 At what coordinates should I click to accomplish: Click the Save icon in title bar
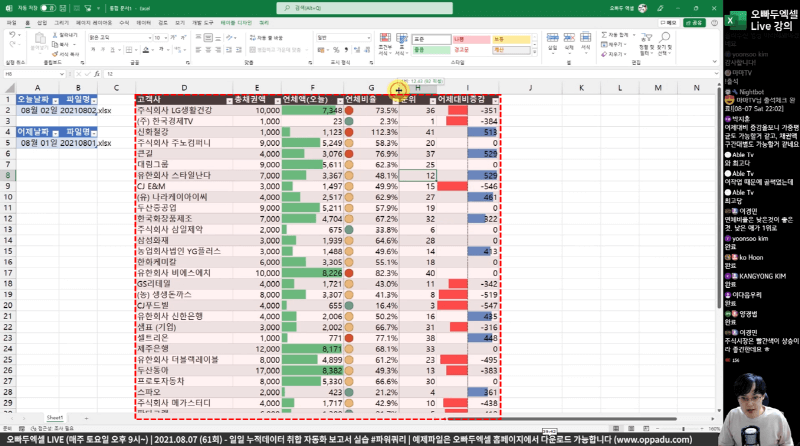pyautogui.click(x=63, y=8)
